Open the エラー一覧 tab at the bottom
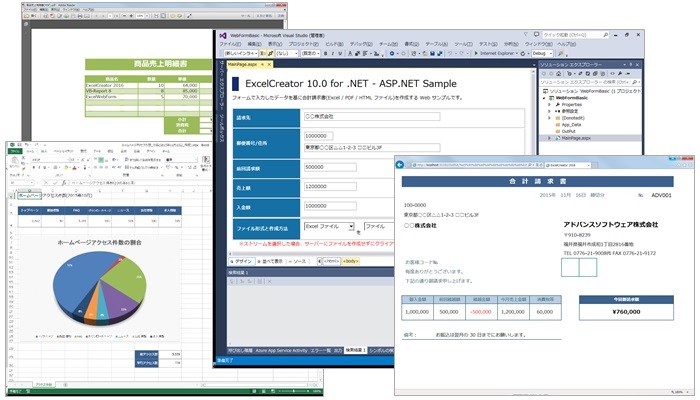This screenshot has height=400, width=700. (x=320, y=350)
